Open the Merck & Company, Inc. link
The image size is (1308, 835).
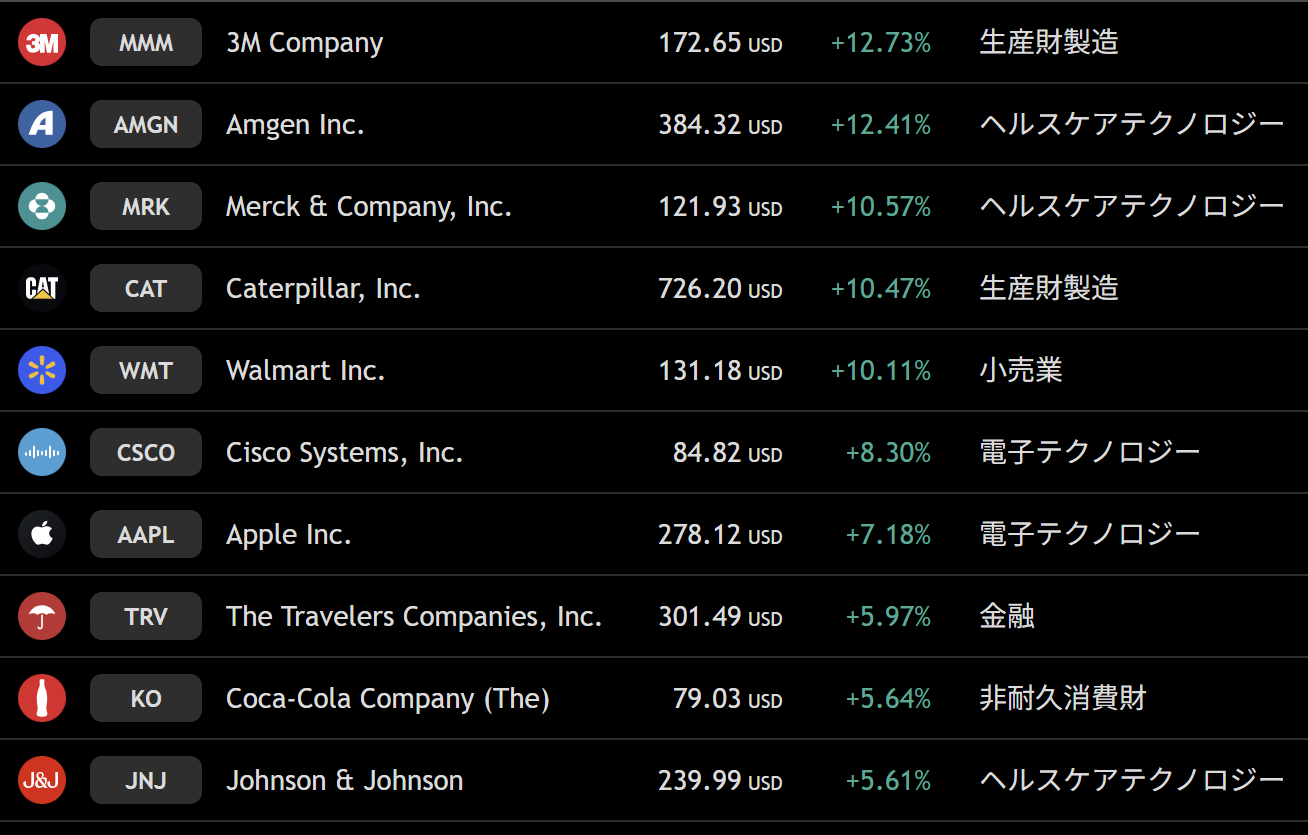pos(368,207)
